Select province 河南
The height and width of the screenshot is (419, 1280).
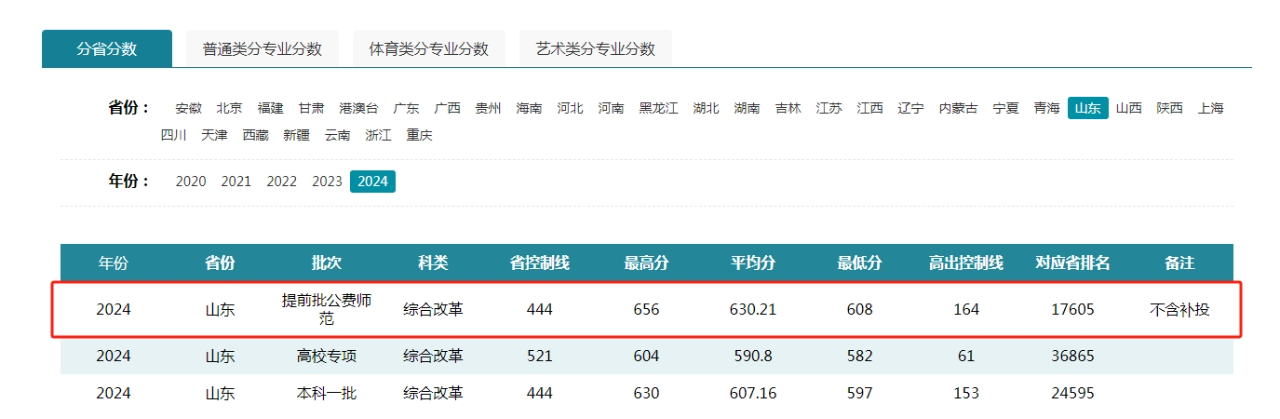click(611, 108)
